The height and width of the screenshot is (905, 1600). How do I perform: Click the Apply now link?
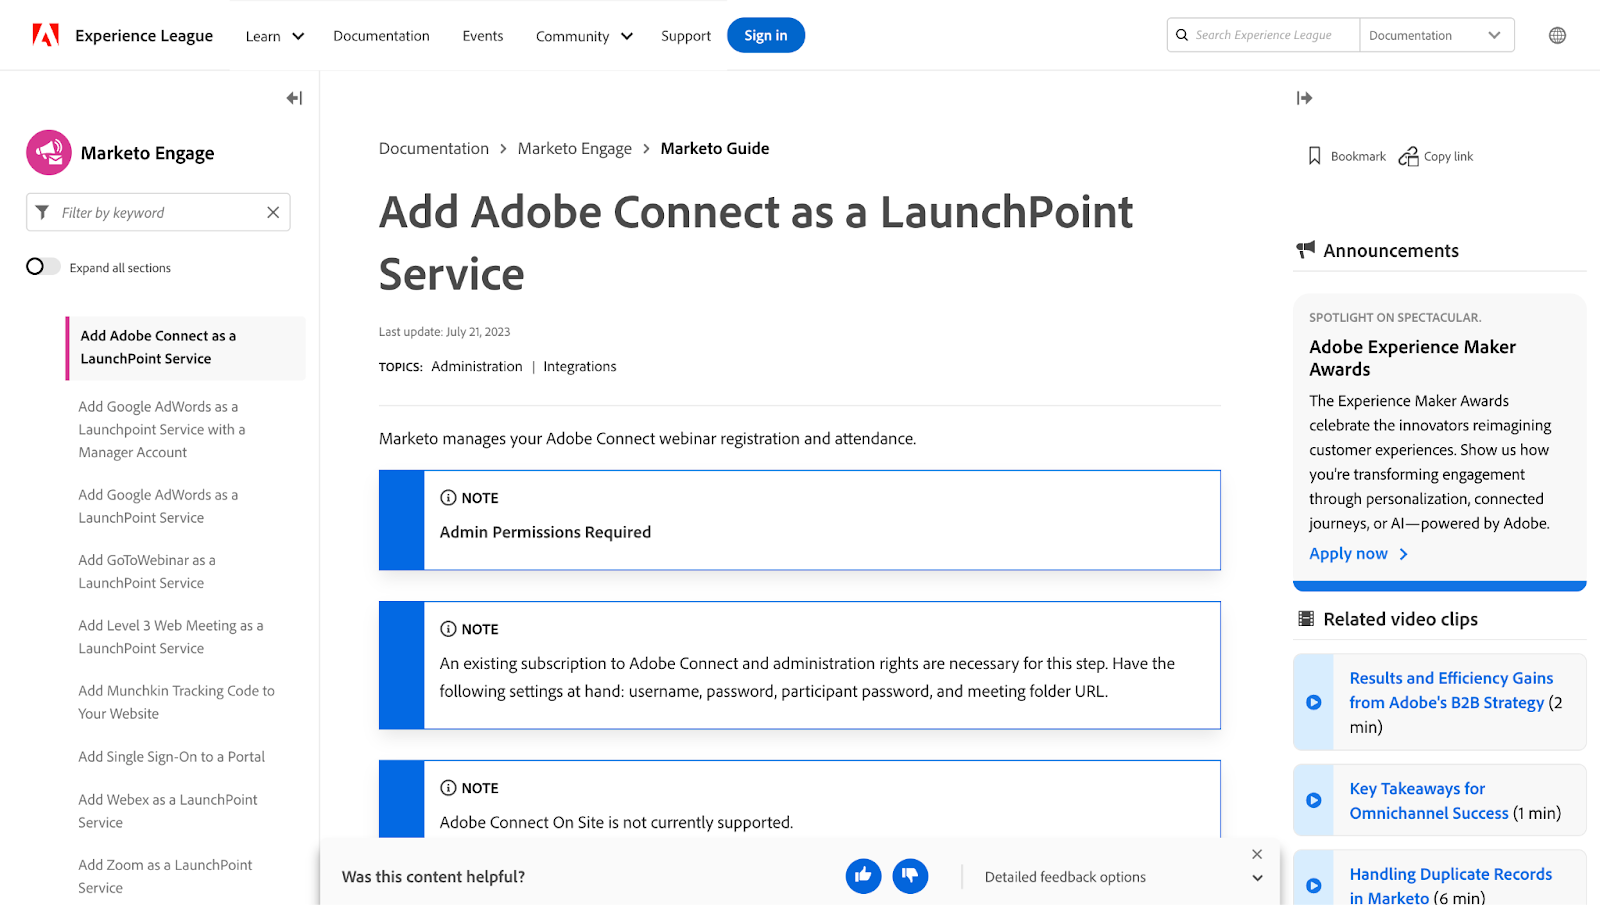pos(1358,553)
